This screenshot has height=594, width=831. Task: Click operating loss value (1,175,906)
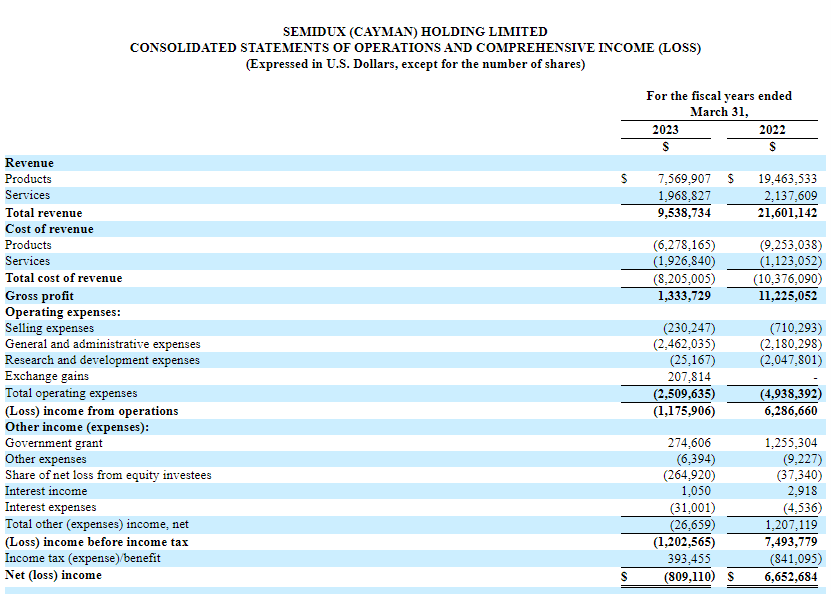coord(684,411)
